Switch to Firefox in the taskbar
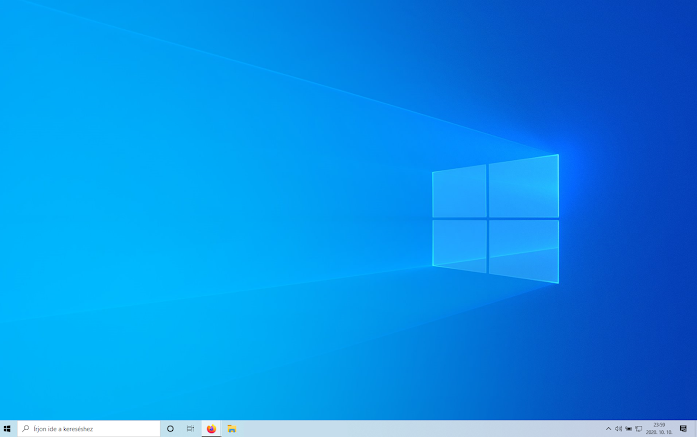The image size is (697, 437). (x=211, y=429)
